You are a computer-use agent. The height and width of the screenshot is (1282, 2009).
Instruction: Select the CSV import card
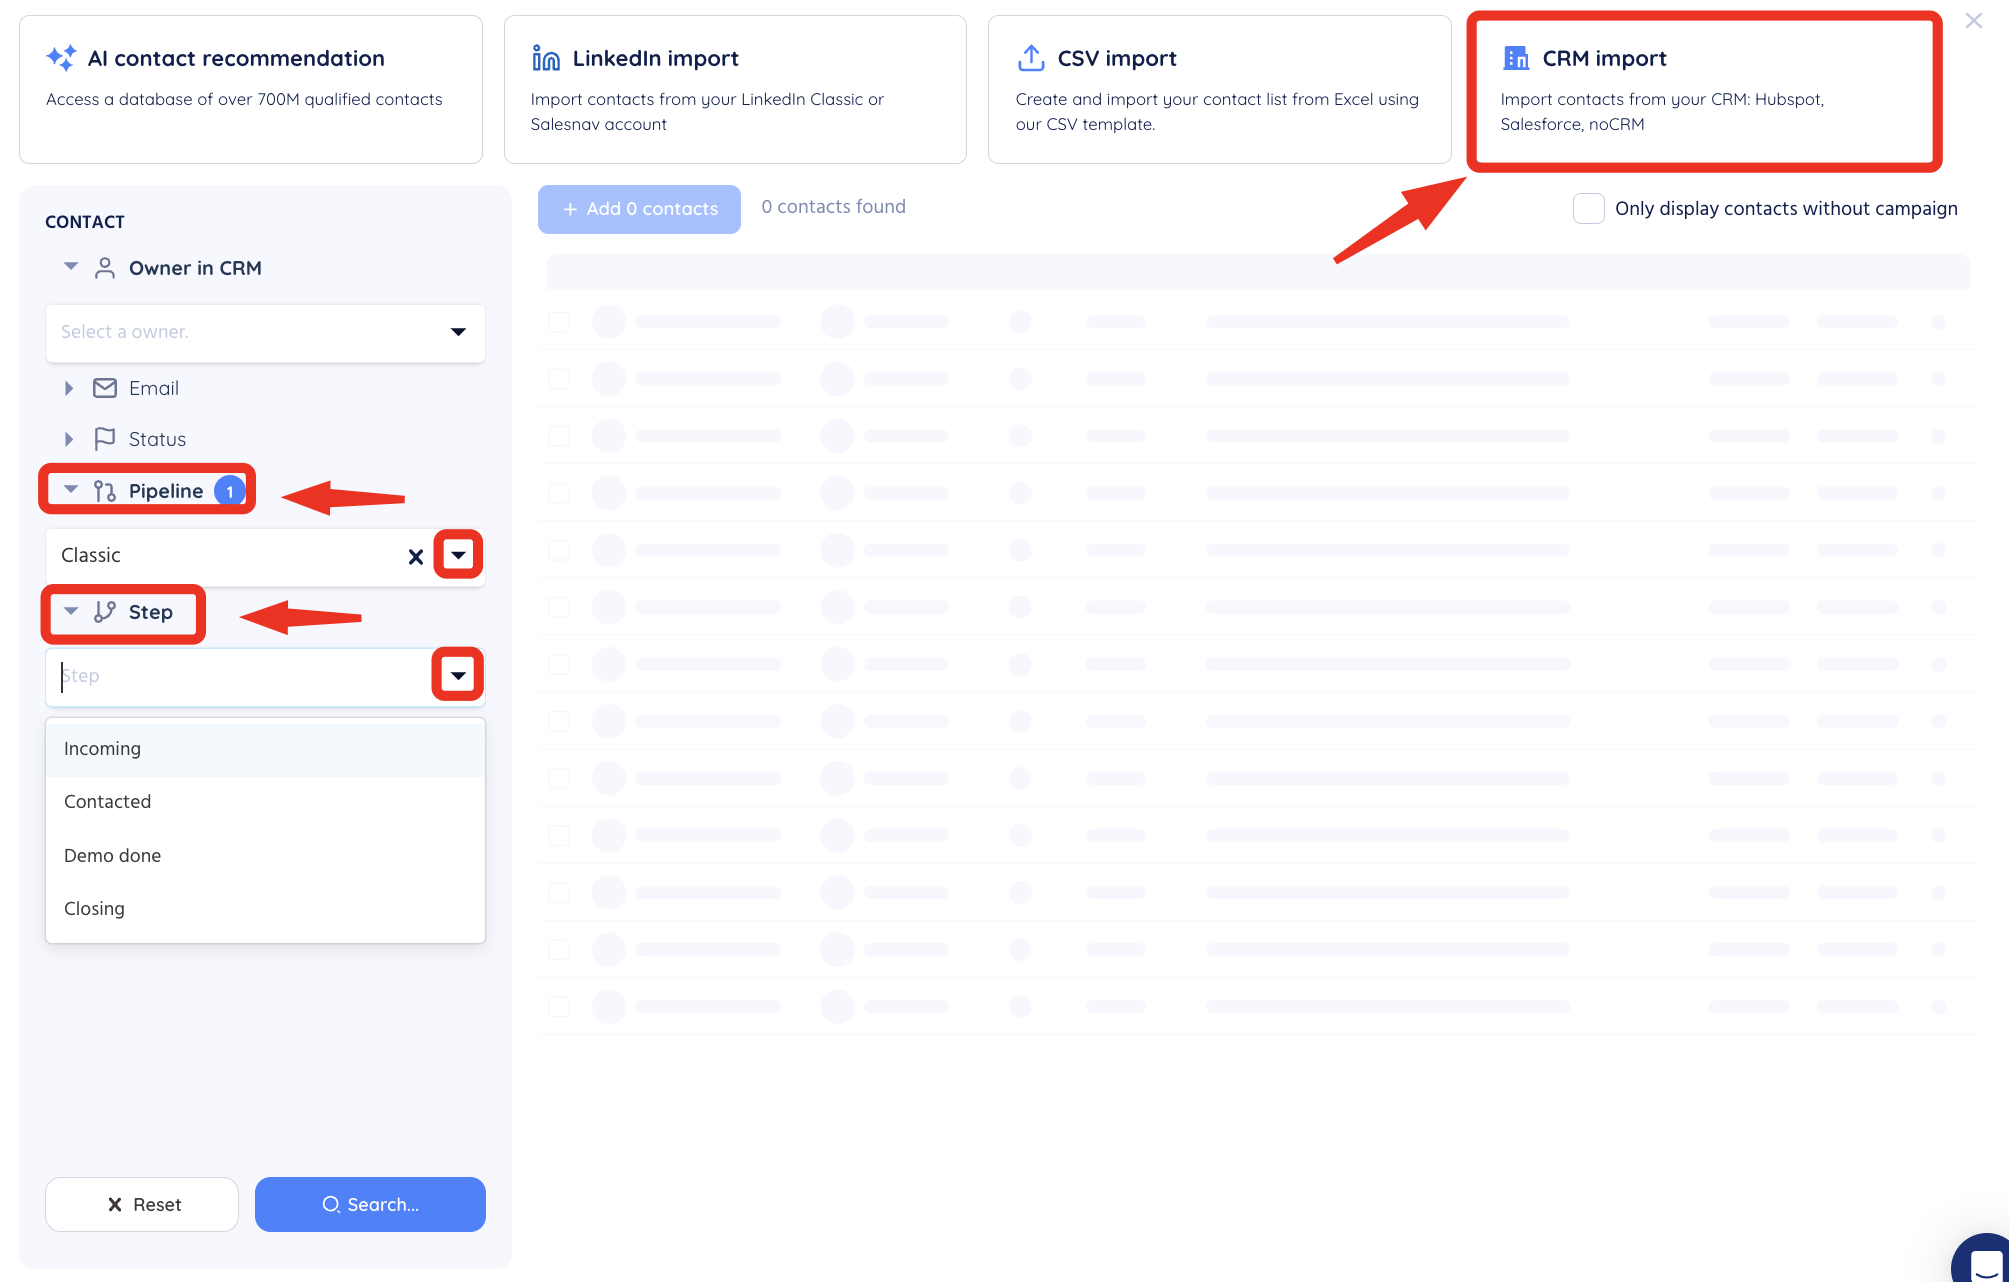pyautogui.click(x=1219, y=89)
